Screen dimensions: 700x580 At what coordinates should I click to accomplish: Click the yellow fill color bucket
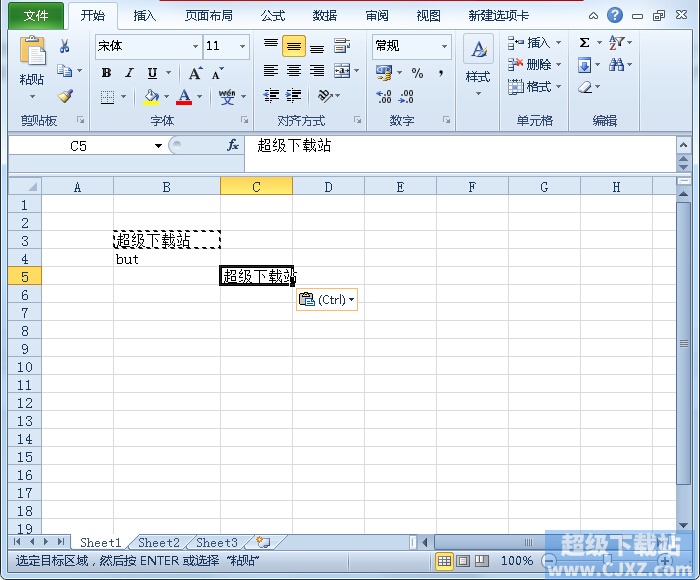(x=151, y=97)
